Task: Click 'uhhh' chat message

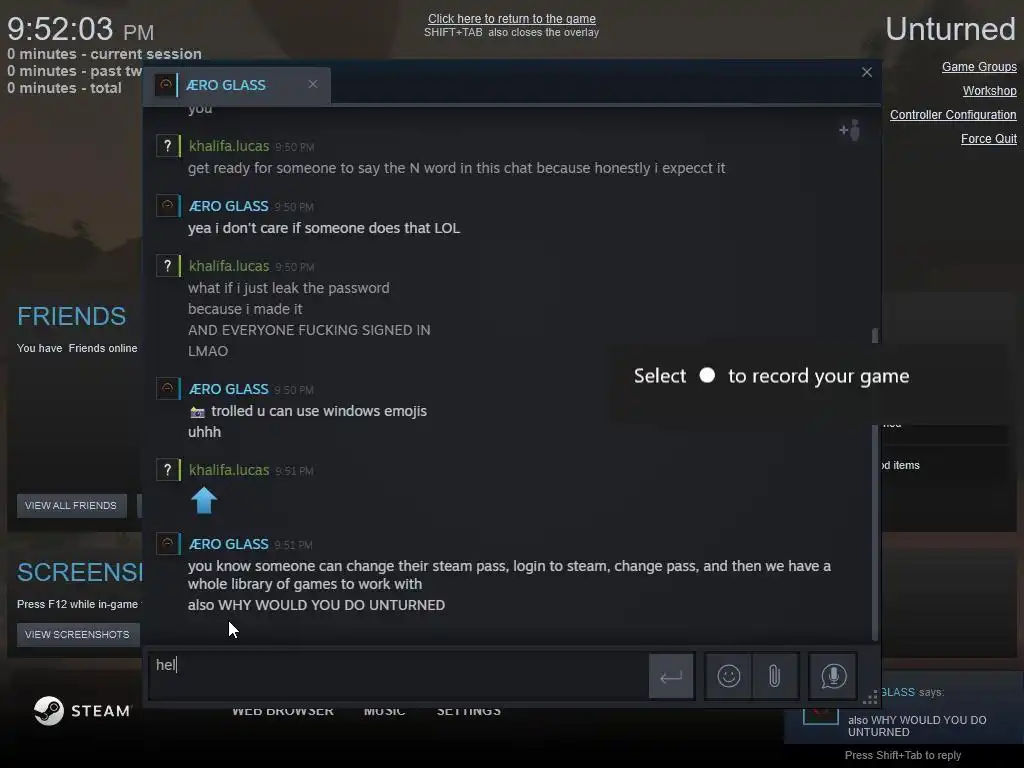Action: [204, 432]
